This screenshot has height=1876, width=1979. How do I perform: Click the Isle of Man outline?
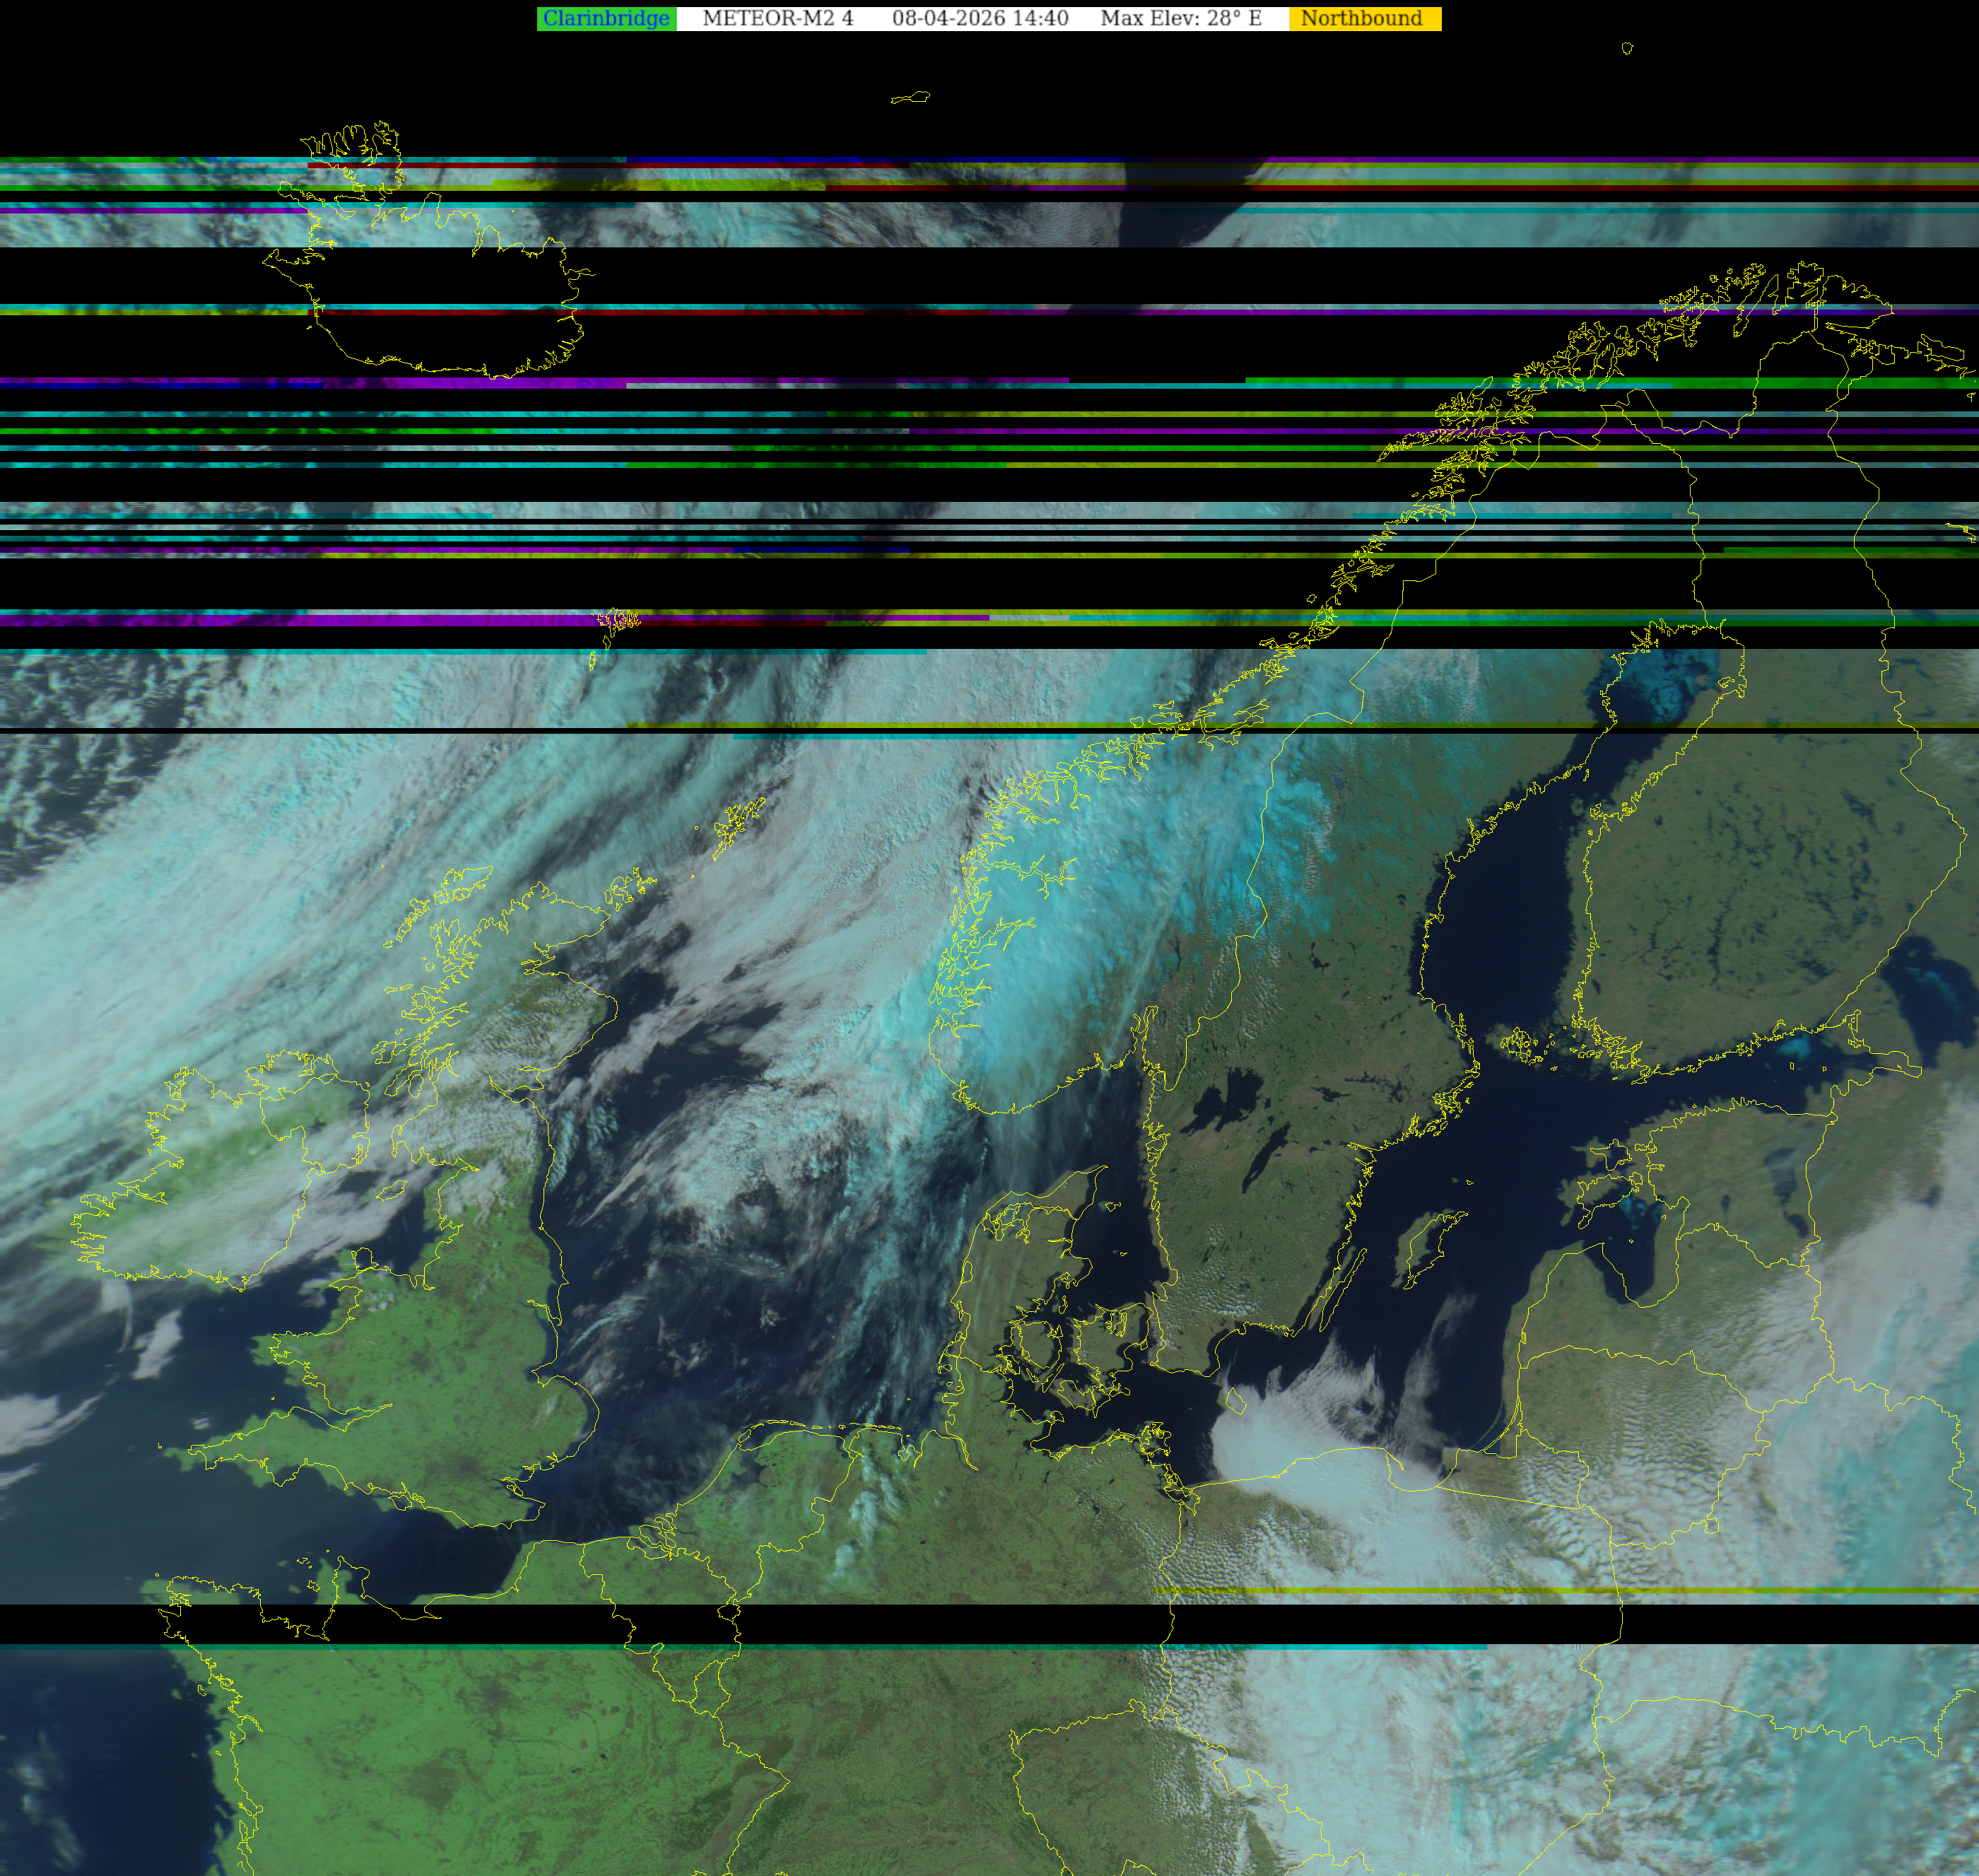[393, 1190]
